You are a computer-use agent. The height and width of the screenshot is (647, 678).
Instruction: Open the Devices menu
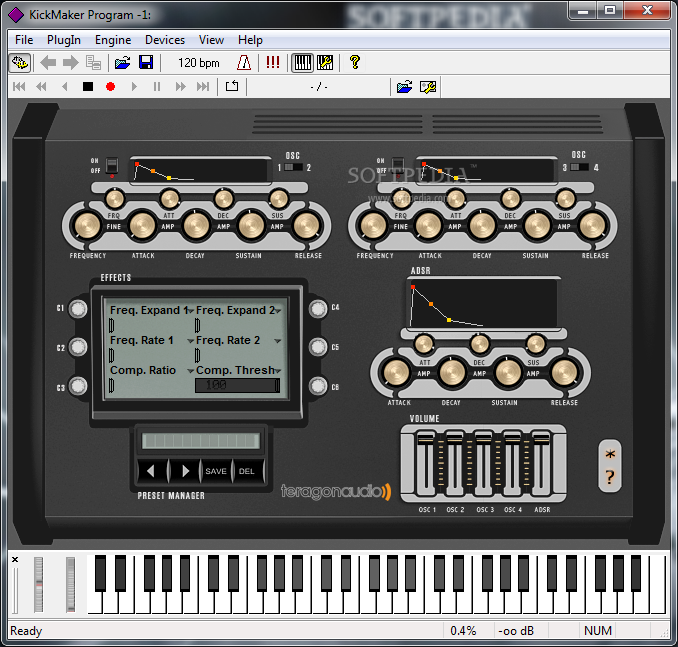coord(165,40)
